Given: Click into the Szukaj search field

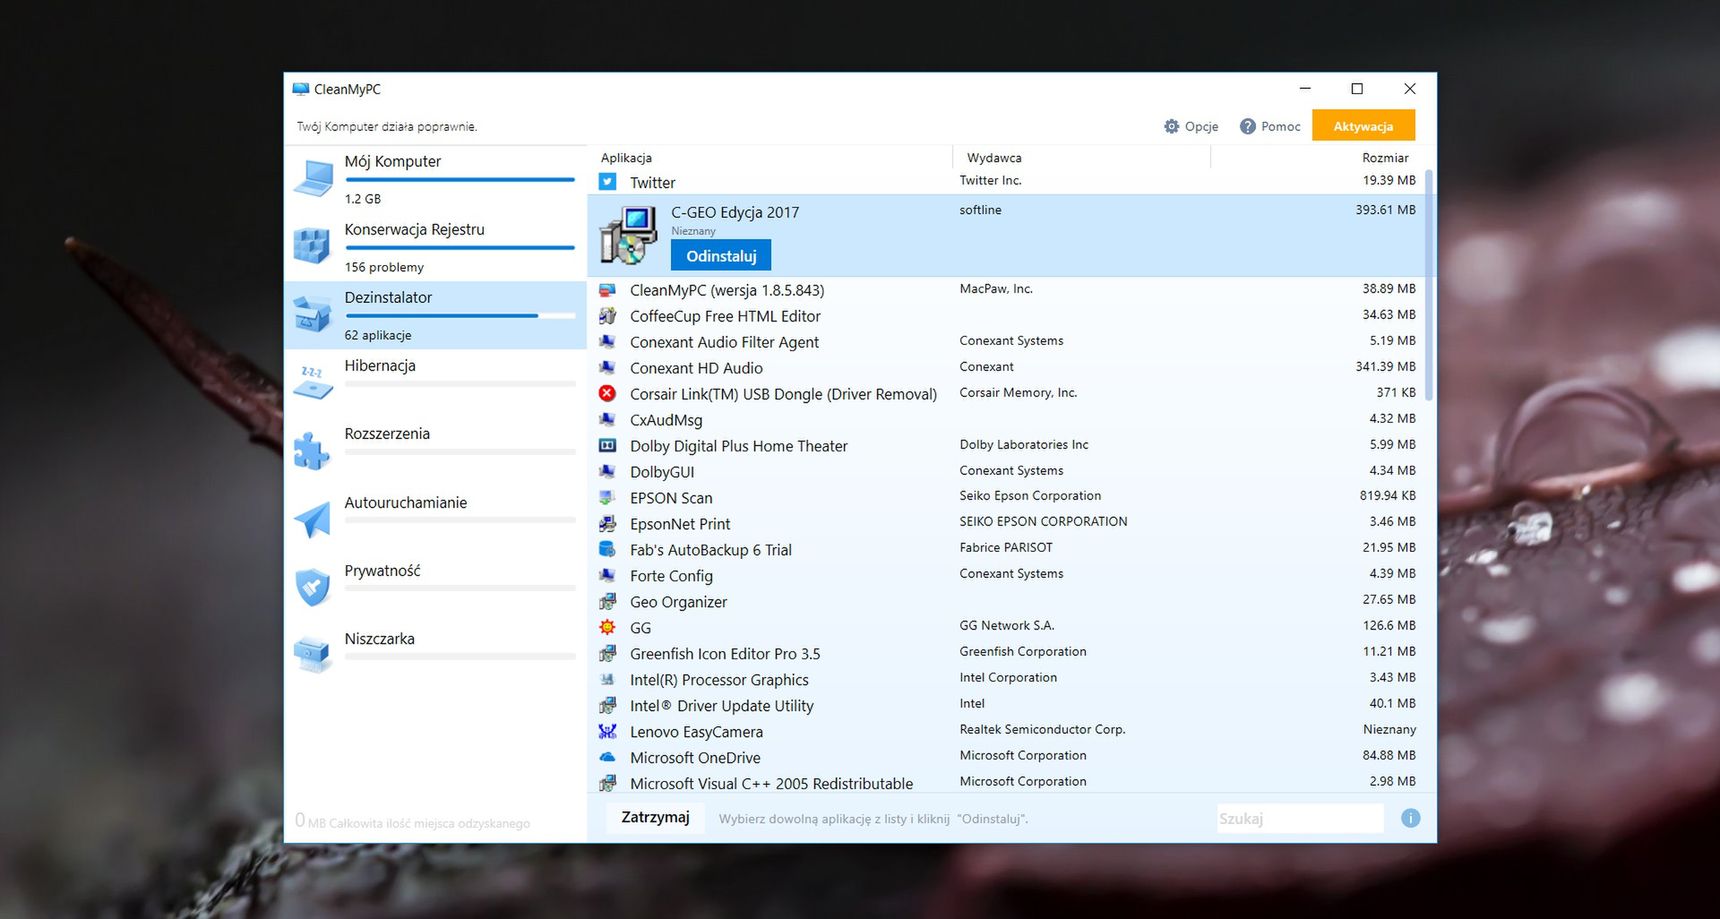Looking at the screenshot, I should [x=1300, y=818].
